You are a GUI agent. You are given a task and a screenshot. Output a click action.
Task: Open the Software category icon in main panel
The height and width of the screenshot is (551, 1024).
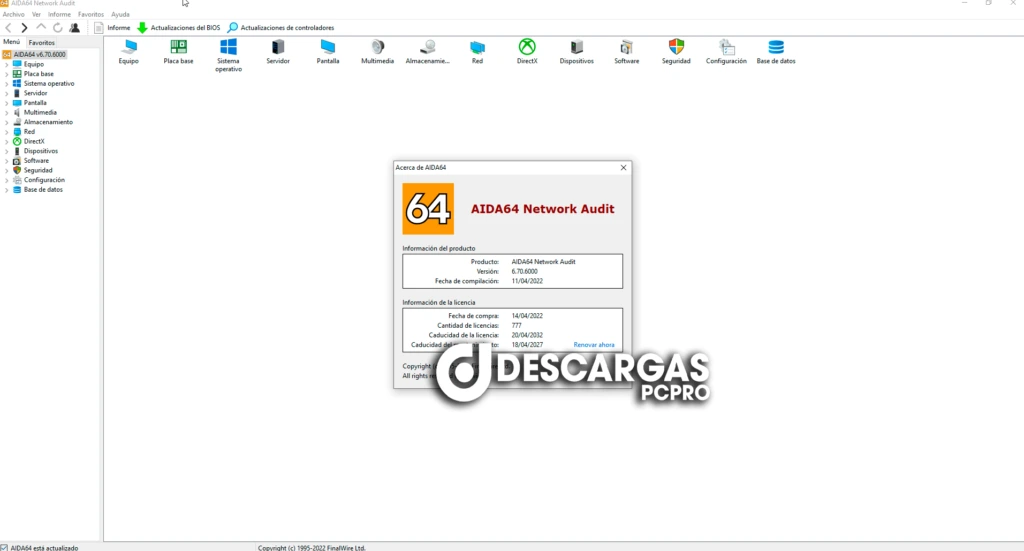click(x=627, y=48)
